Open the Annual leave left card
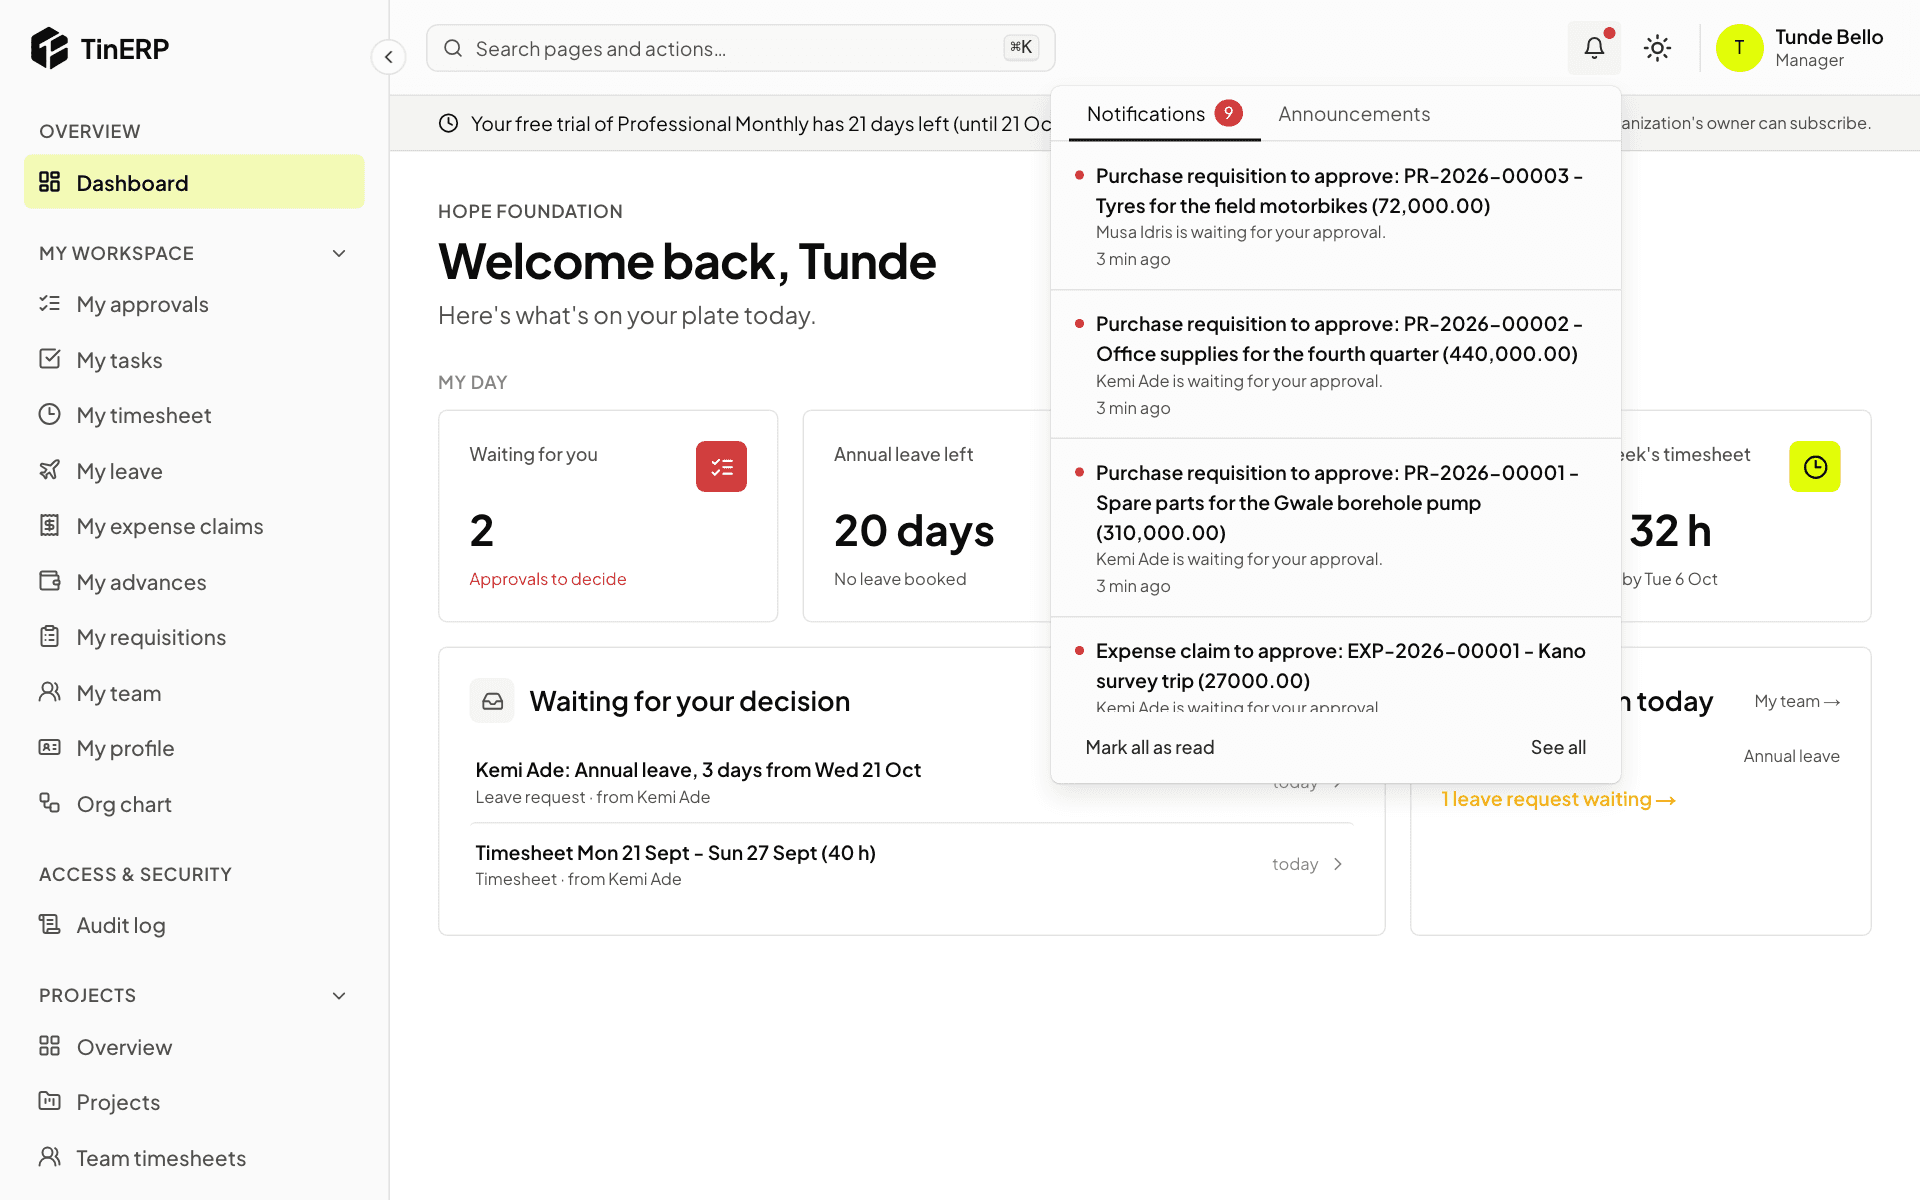Viewport: 1920px width, 1200px height. click(x=927, y=516)
